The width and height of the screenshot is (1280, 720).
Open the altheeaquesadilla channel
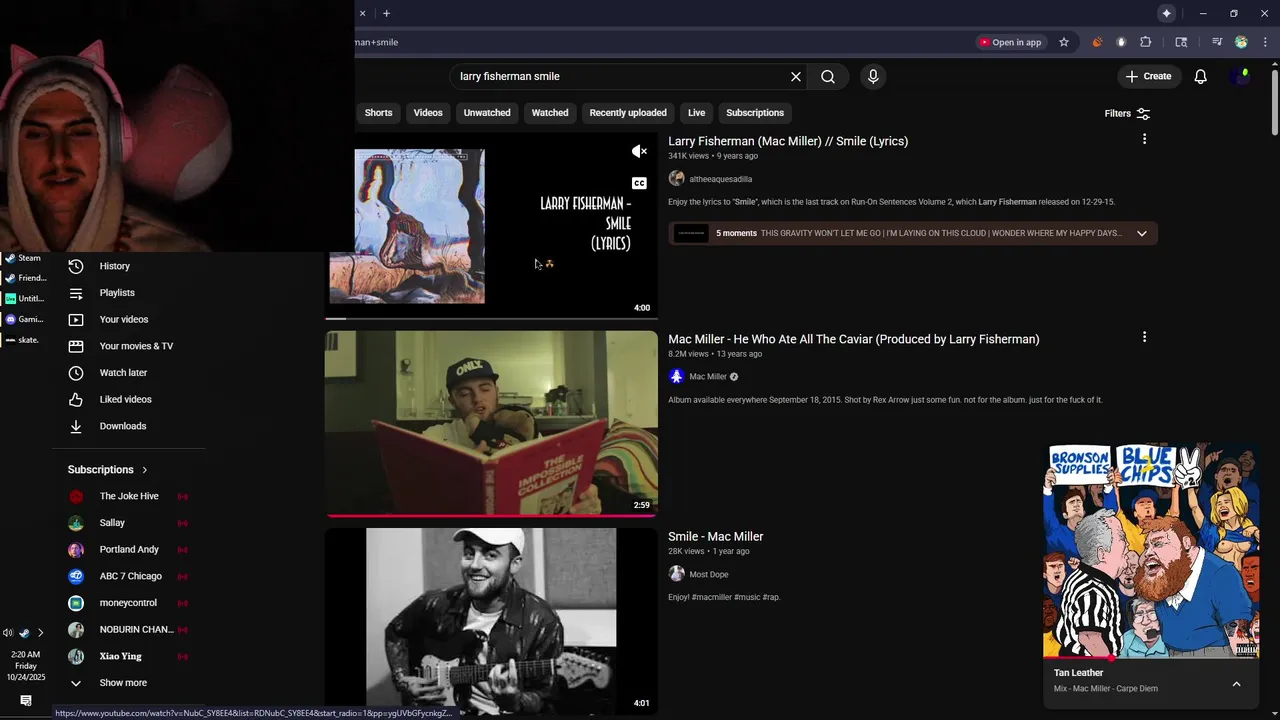click(x=720, y=179)
